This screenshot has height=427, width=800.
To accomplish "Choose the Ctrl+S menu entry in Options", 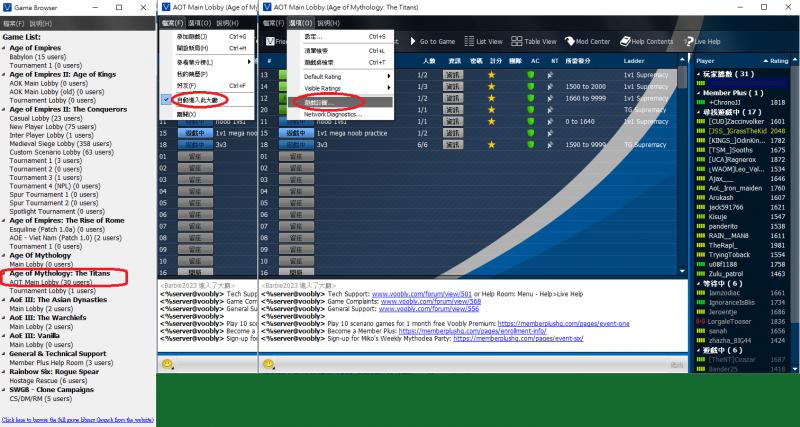I will tap(340, 37).
